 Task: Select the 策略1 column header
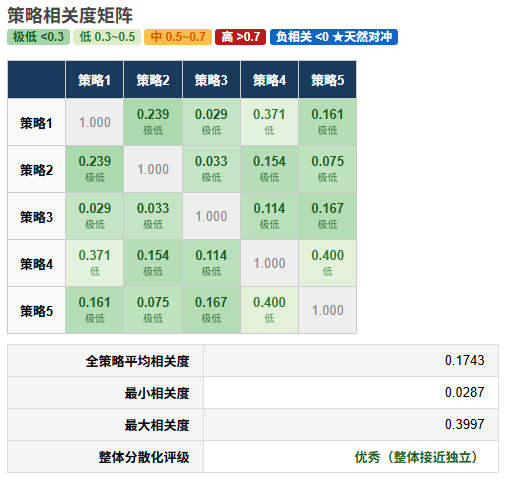95,80
